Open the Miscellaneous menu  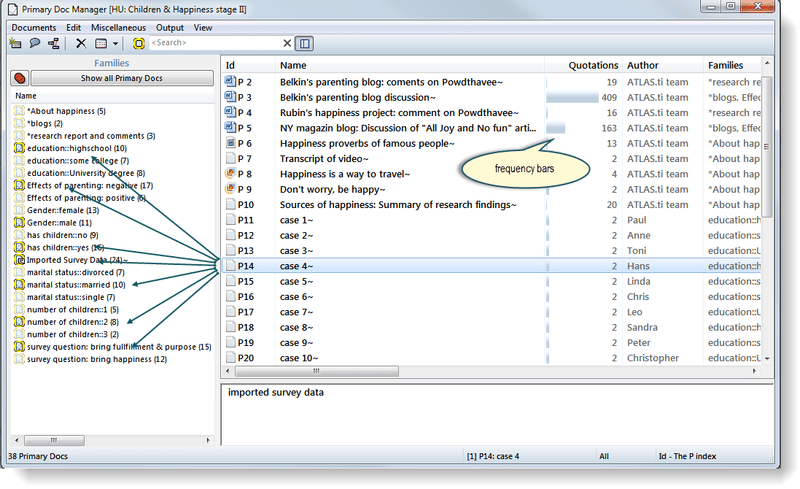[x=117, y=27]
